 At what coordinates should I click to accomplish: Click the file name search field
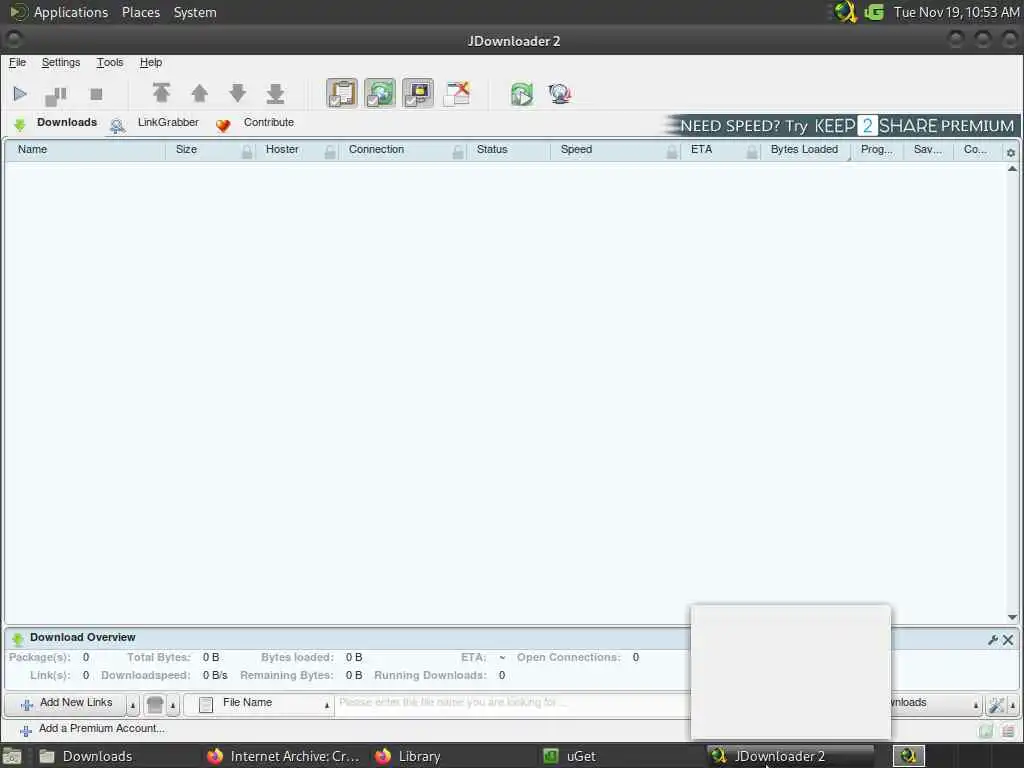513,703
